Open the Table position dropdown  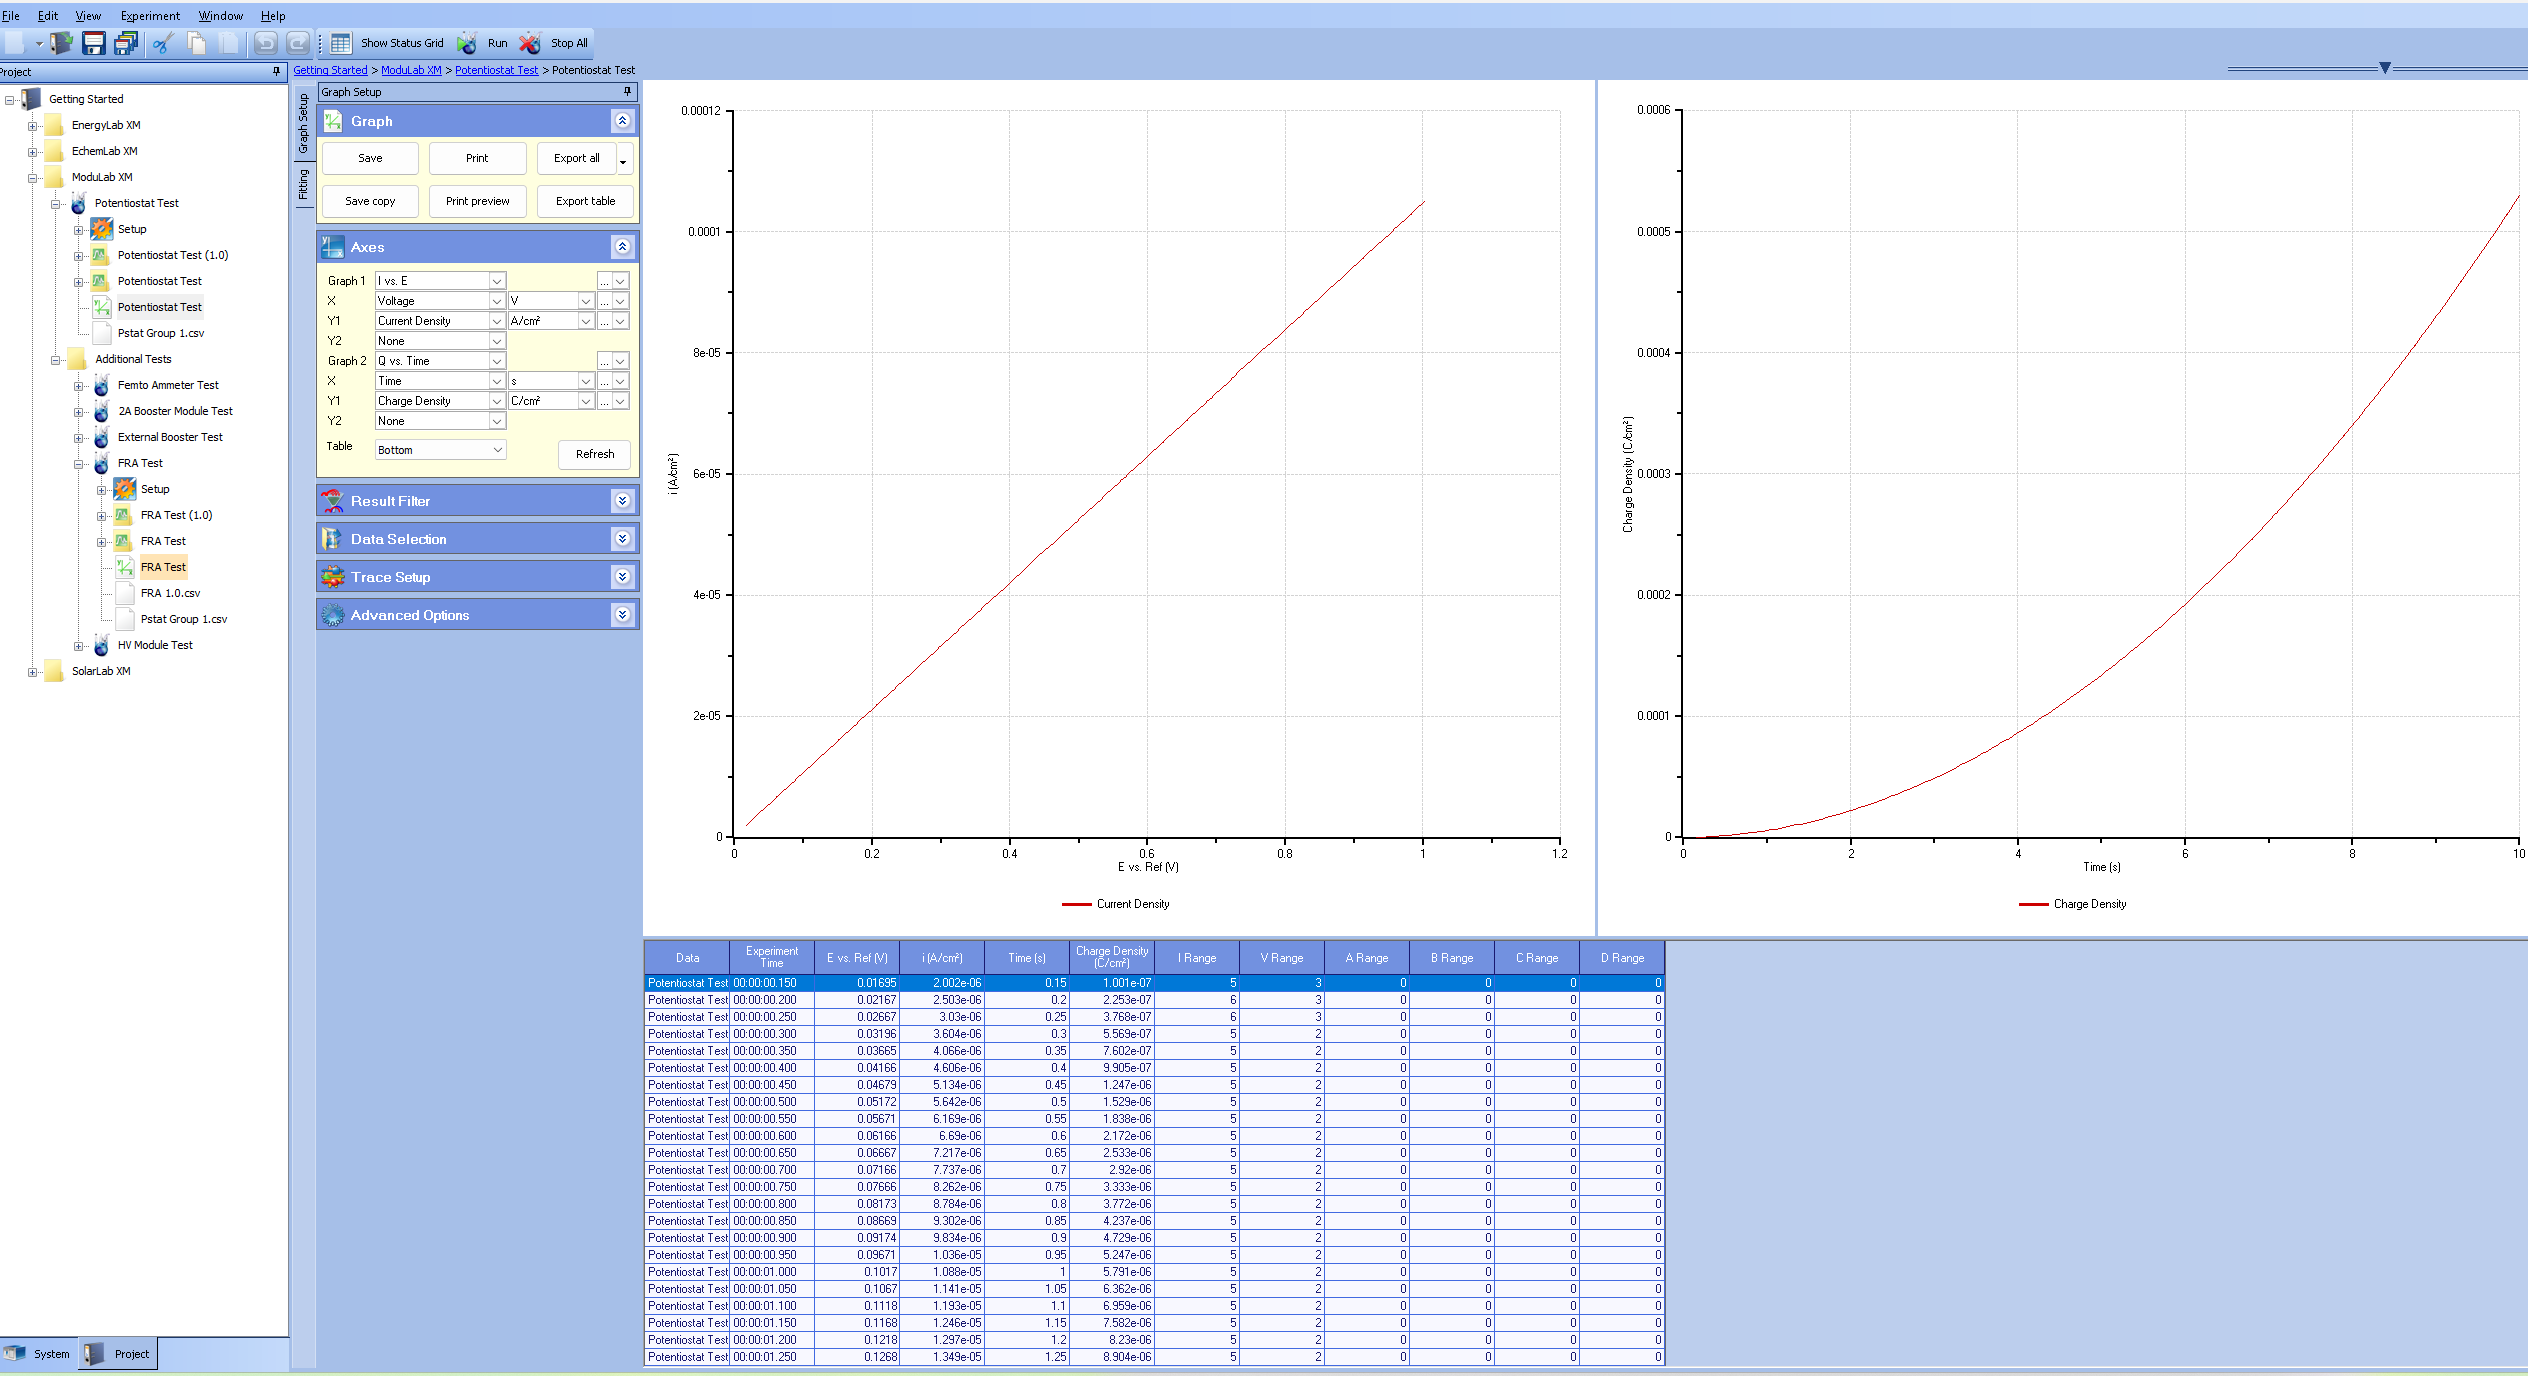coord(497,450)
